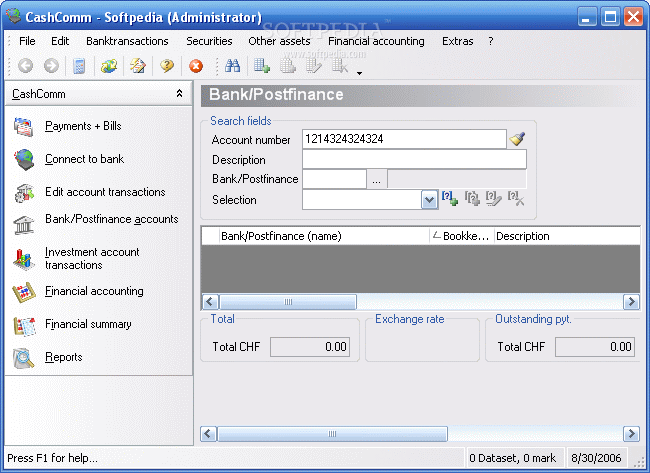The height and width of the screenshot is (473, 650).
Task: Click the globe sync toolbar icon
Action: click(109, 66)
